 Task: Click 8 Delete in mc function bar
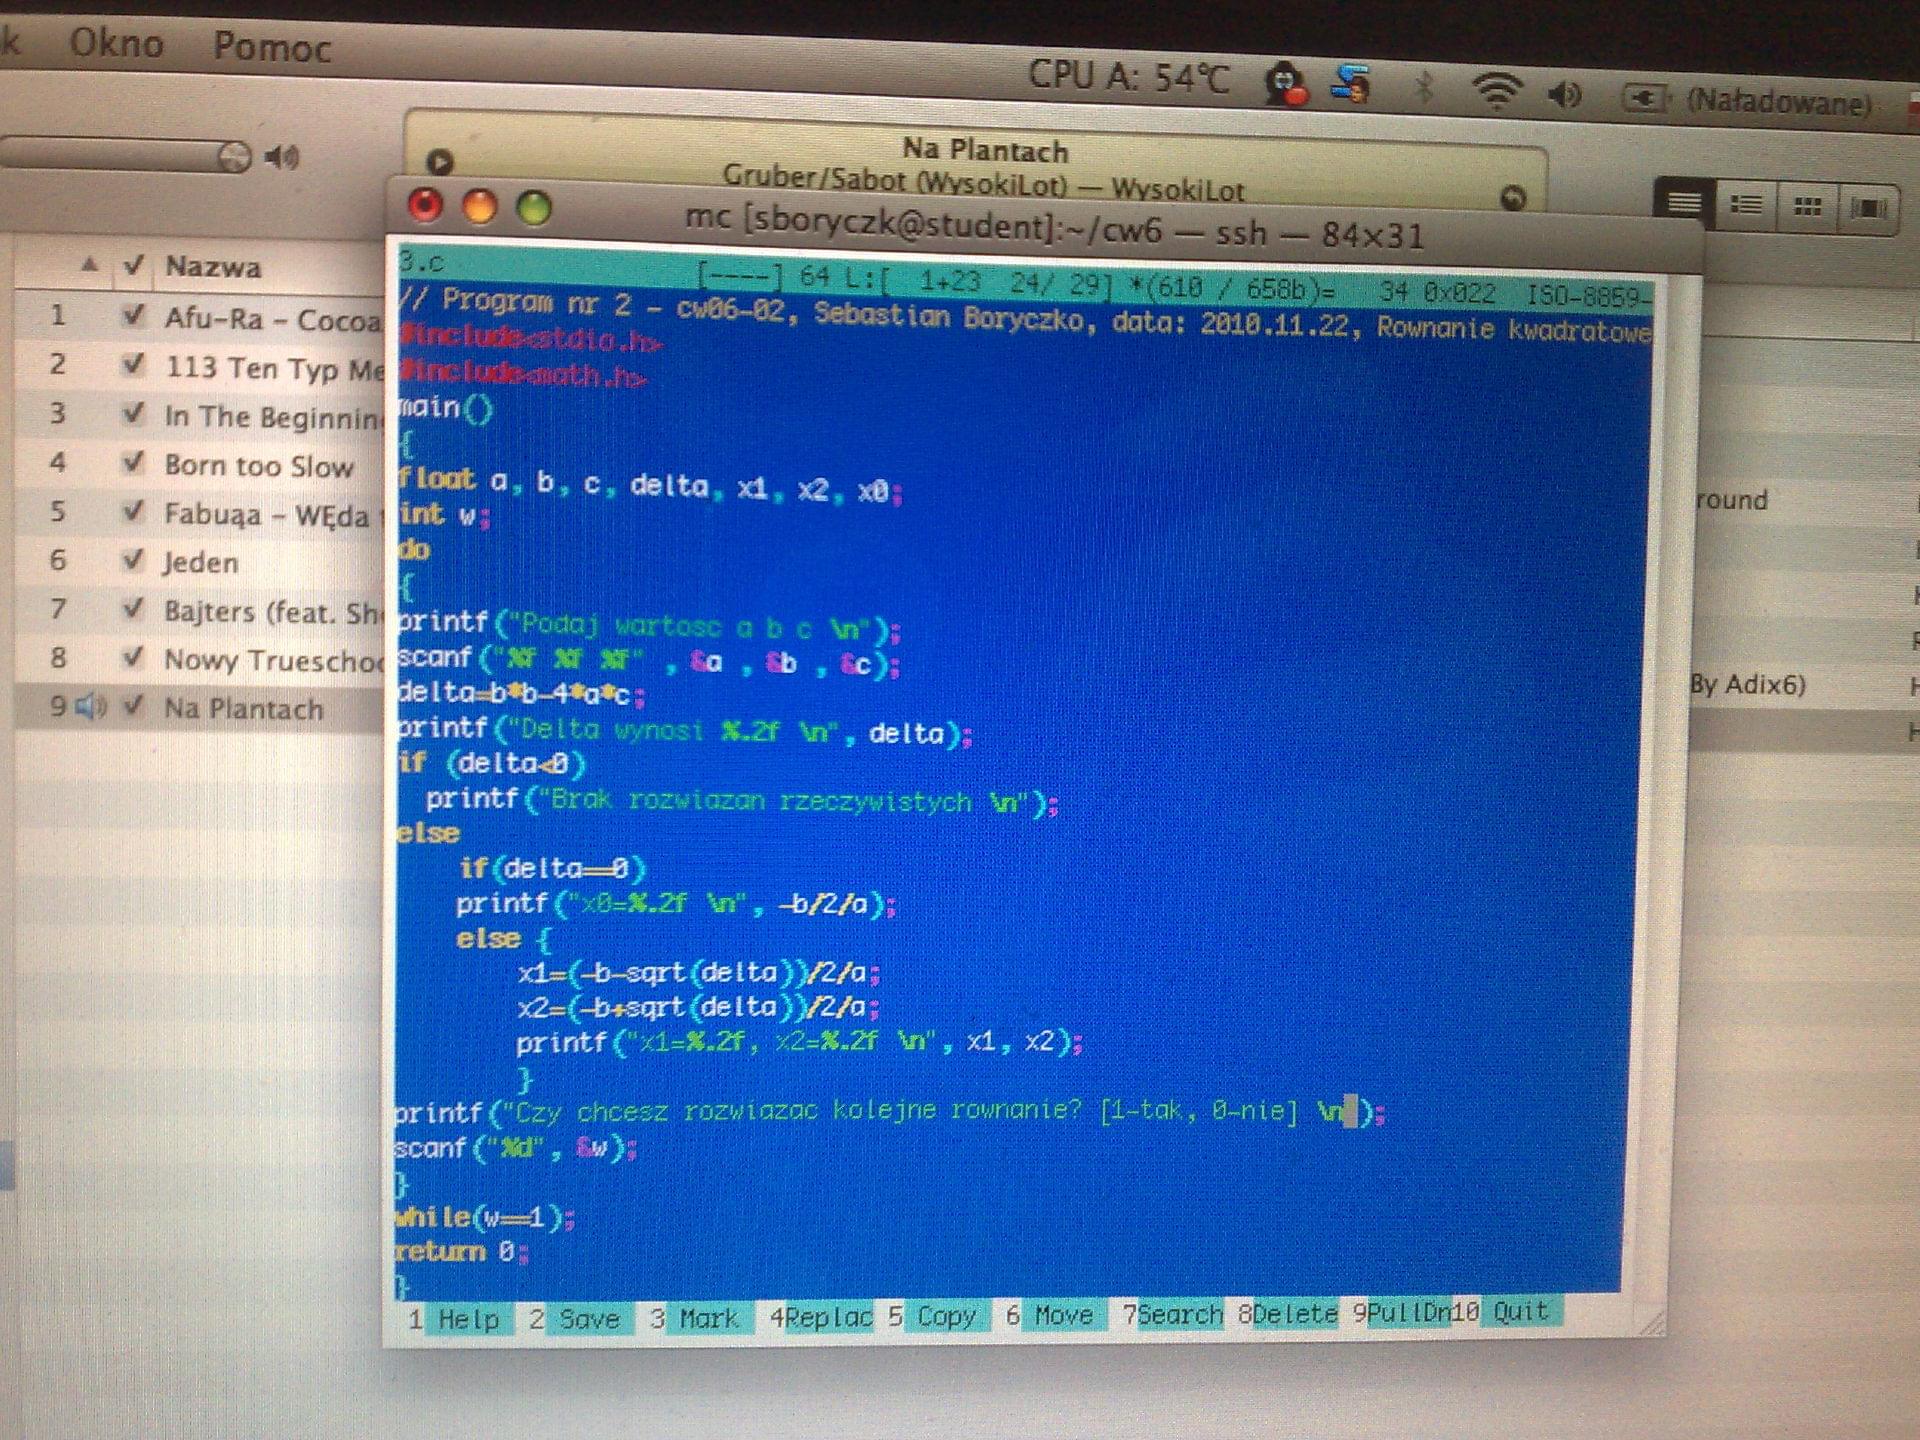click(x=1288, y=1313)
